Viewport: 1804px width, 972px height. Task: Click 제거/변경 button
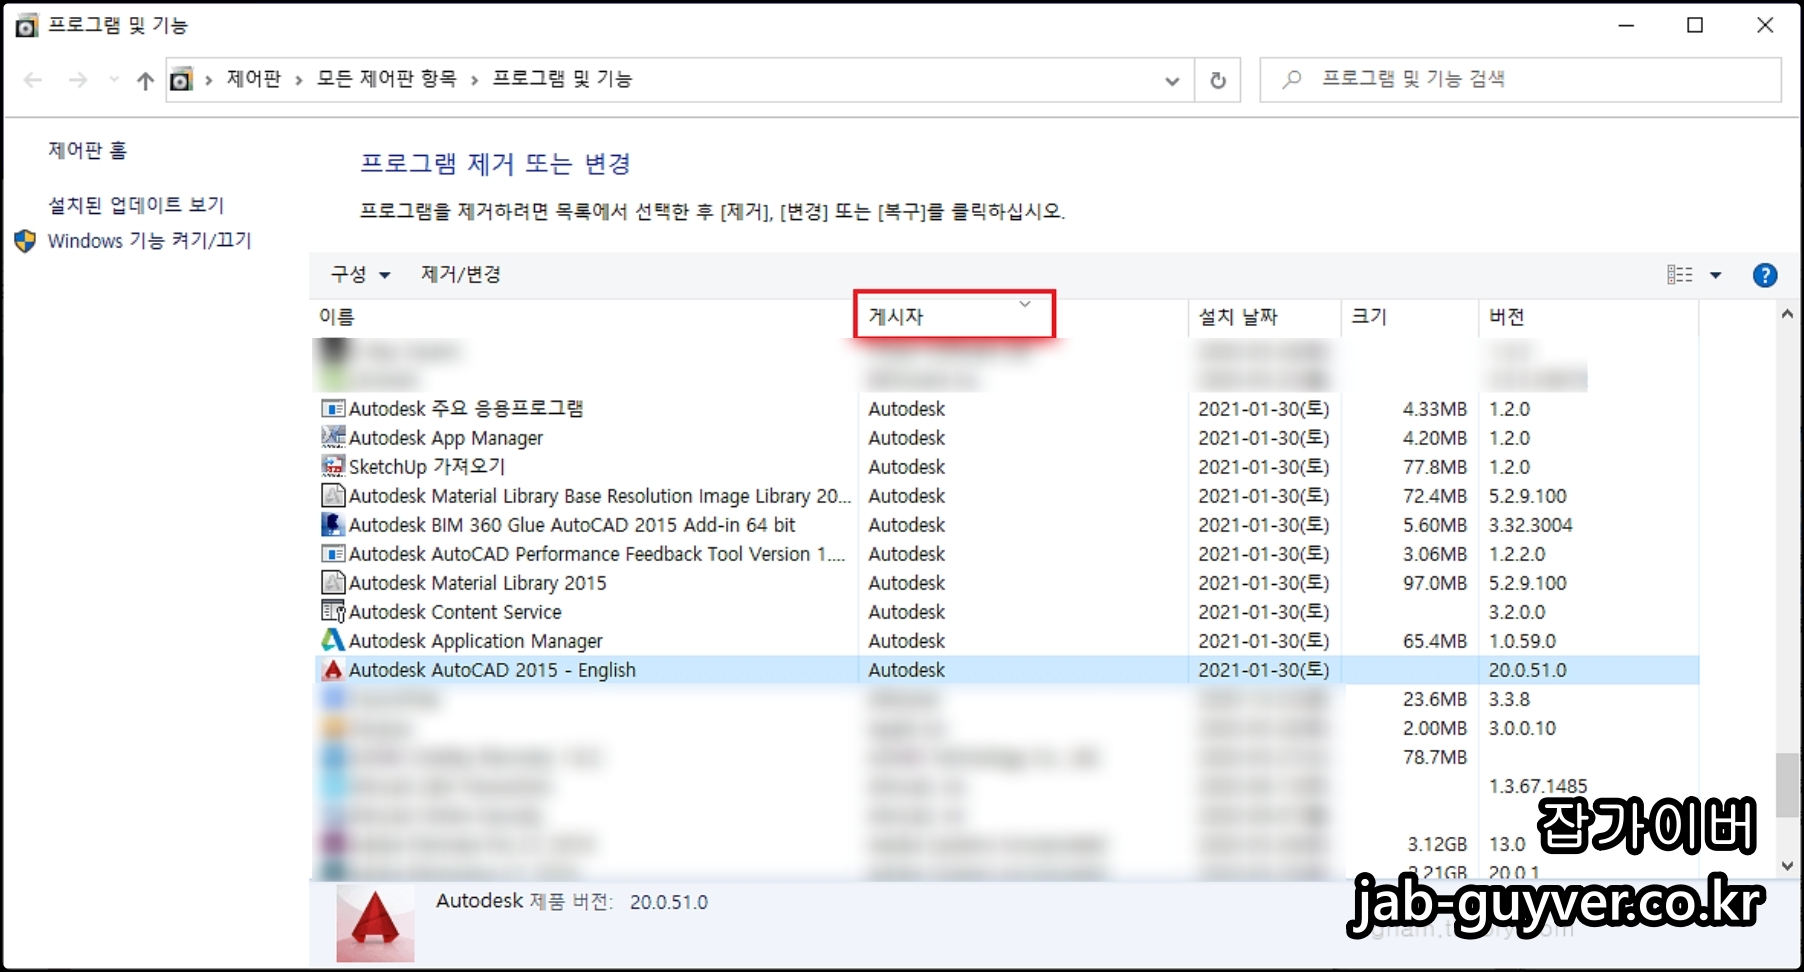(x=461, y=274)
